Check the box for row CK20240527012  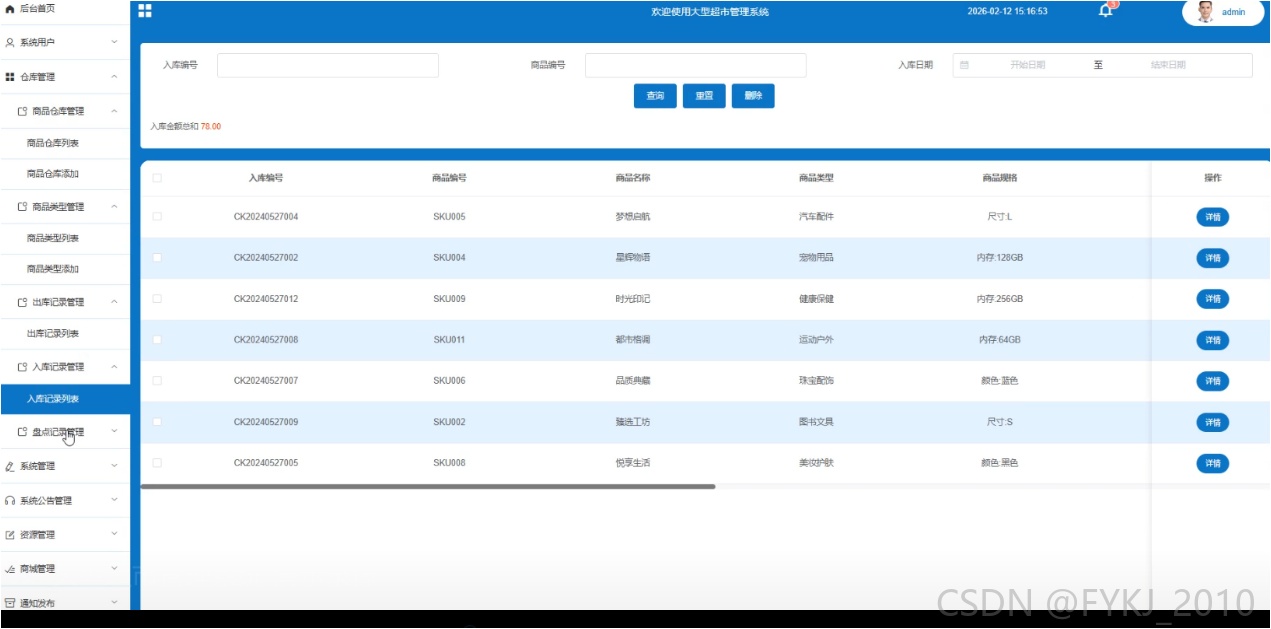tap(157, 299)
